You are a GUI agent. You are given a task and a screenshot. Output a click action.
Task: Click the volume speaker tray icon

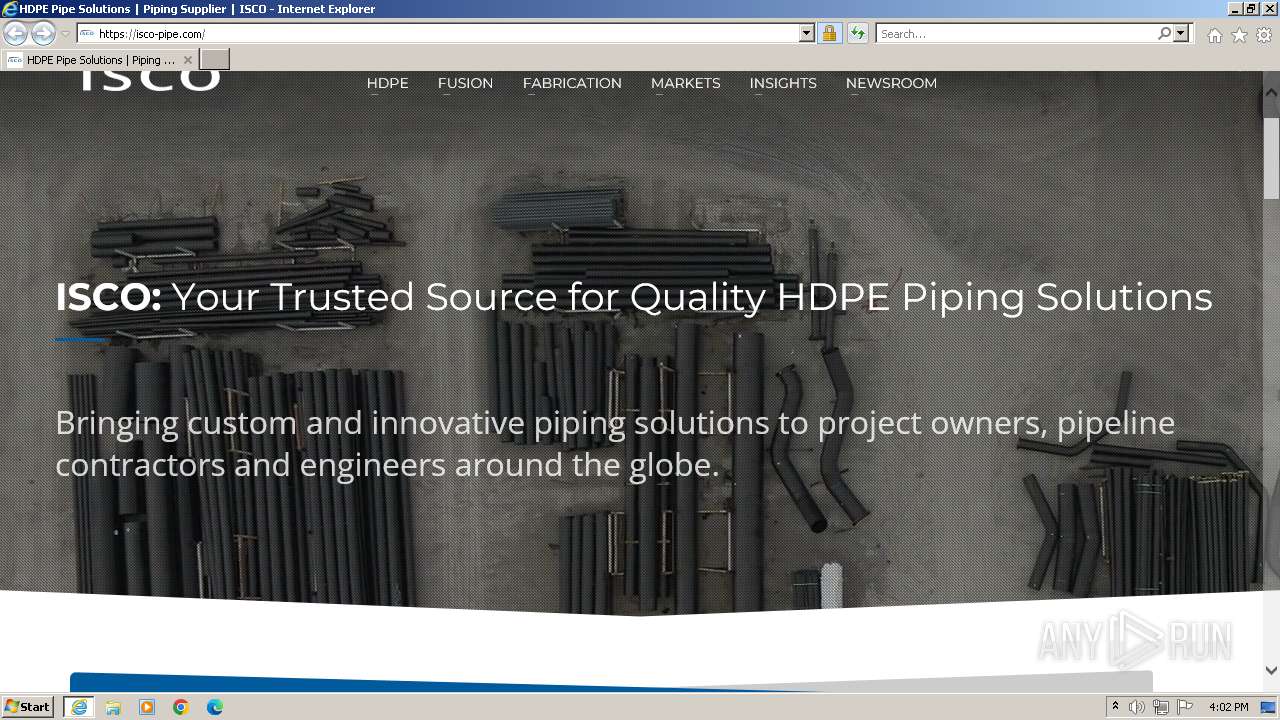tap(1137, 707)
